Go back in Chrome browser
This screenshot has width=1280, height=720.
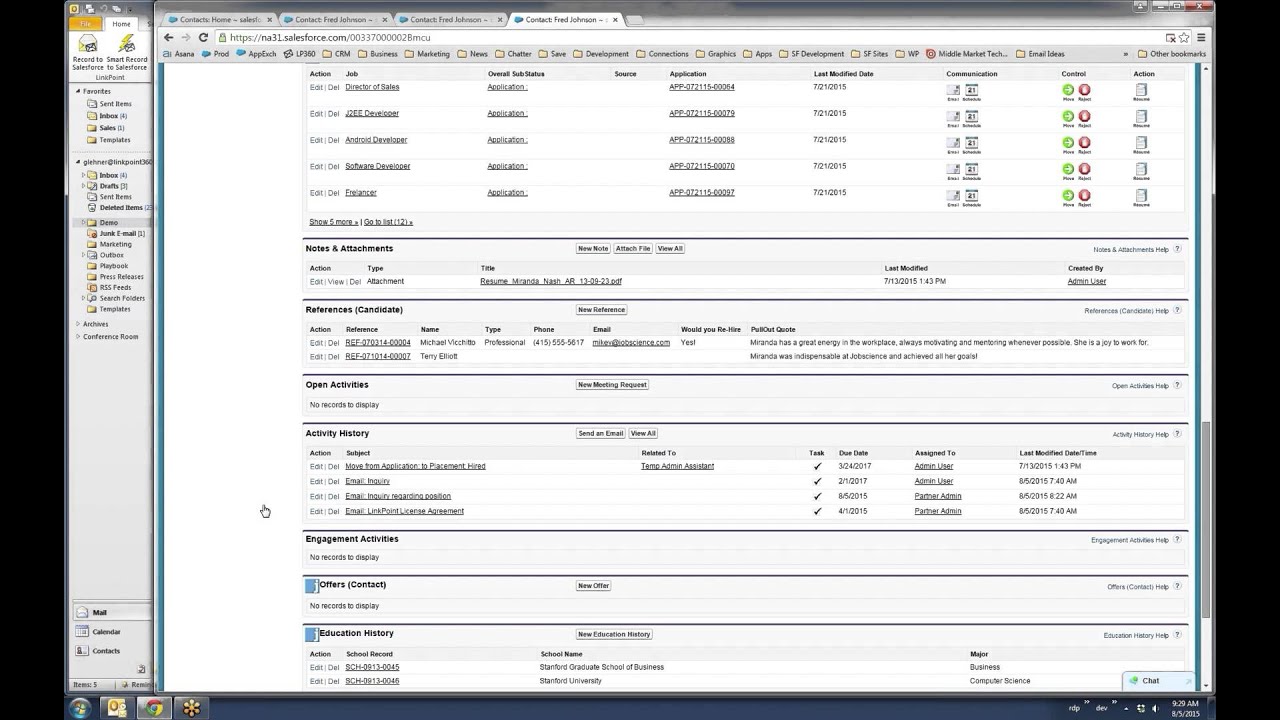click(169, 37)
